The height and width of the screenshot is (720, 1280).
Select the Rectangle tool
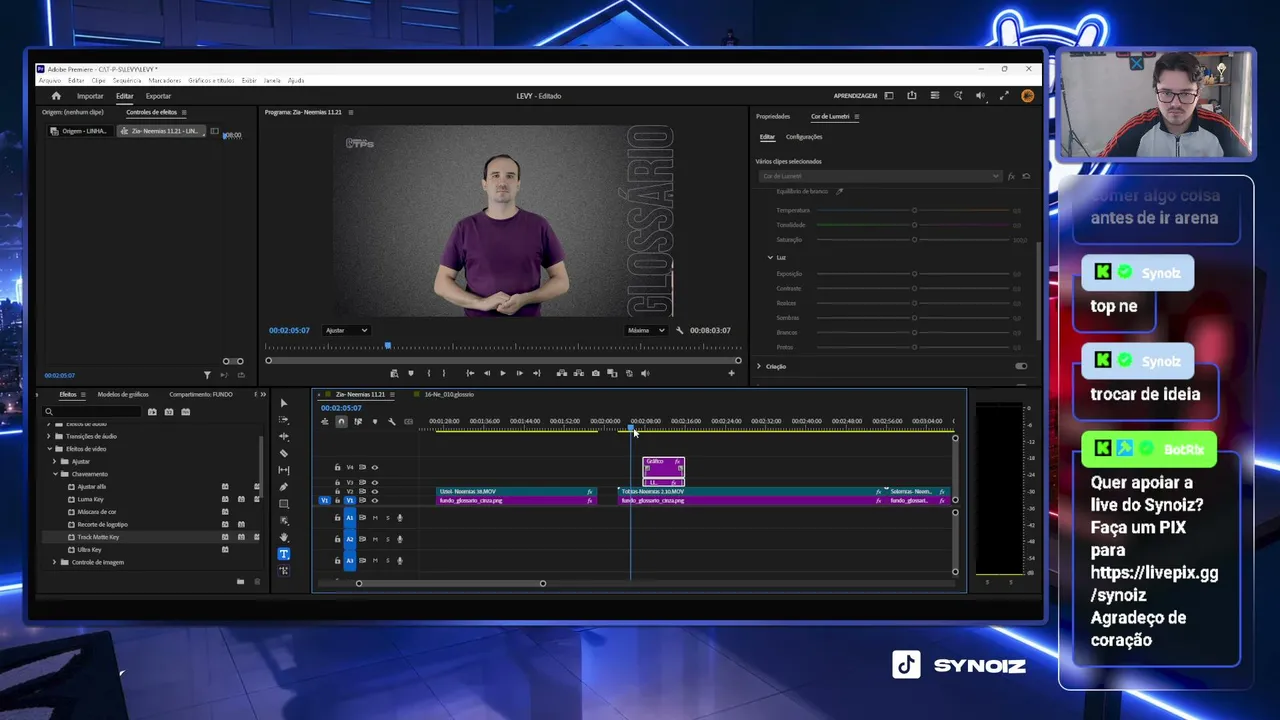(x=284, y=504)
